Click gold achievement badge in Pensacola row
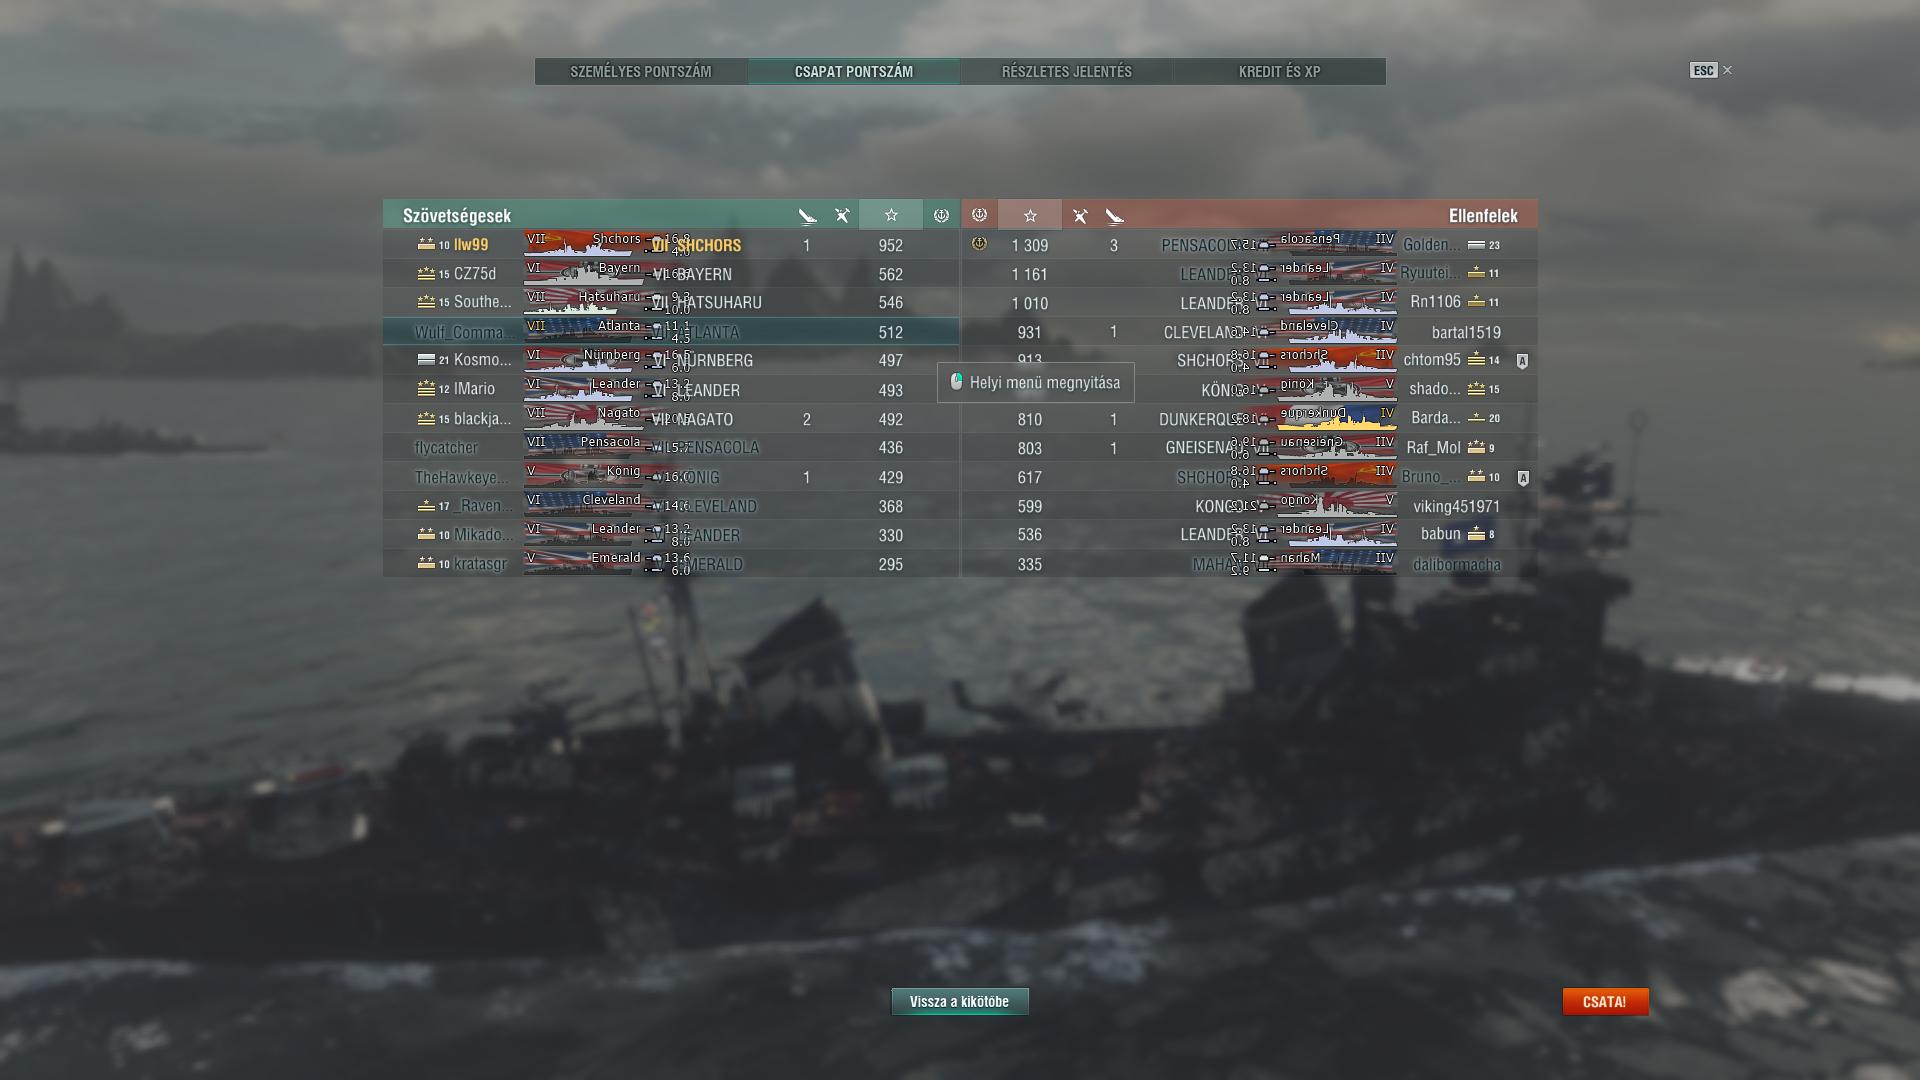The width and height of the screenshot is (1920, 1080). click(979, 244)
